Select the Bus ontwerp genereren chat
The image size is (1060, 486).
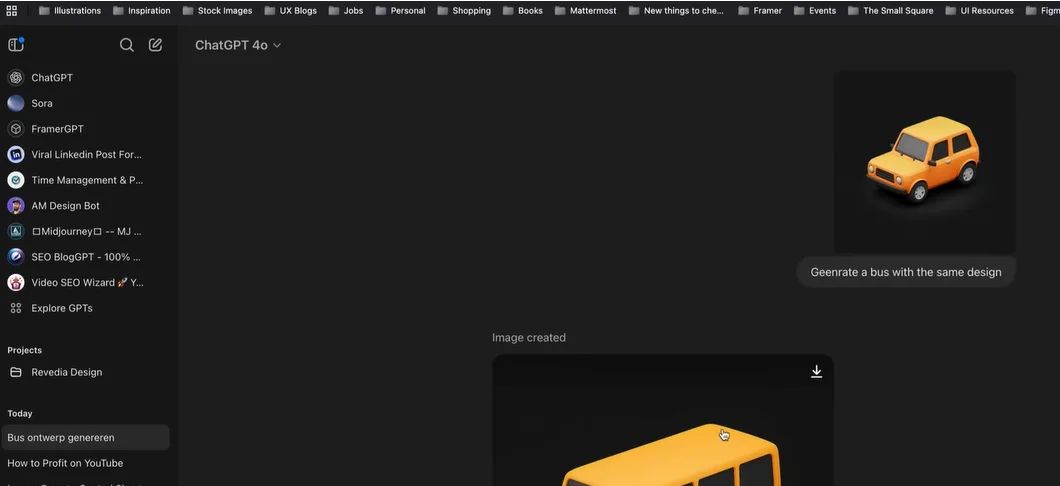85,437
